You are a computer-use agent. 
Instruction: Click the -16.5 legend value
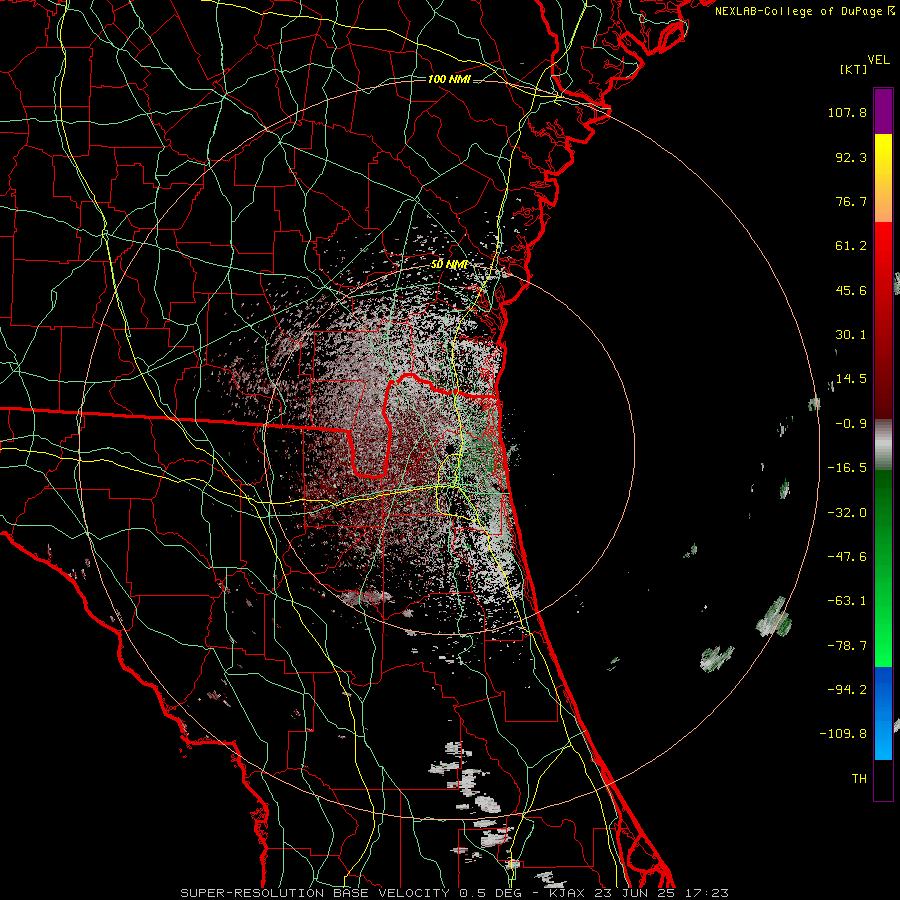point(847,468)
